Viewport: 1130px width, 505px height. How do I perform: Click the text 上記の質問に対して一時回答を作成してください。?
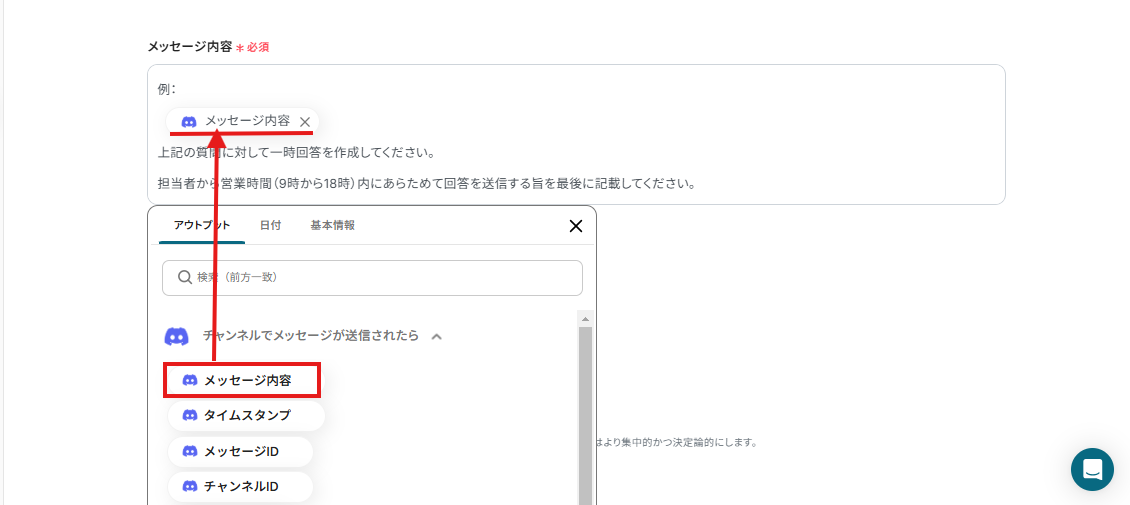coord(299,153)
